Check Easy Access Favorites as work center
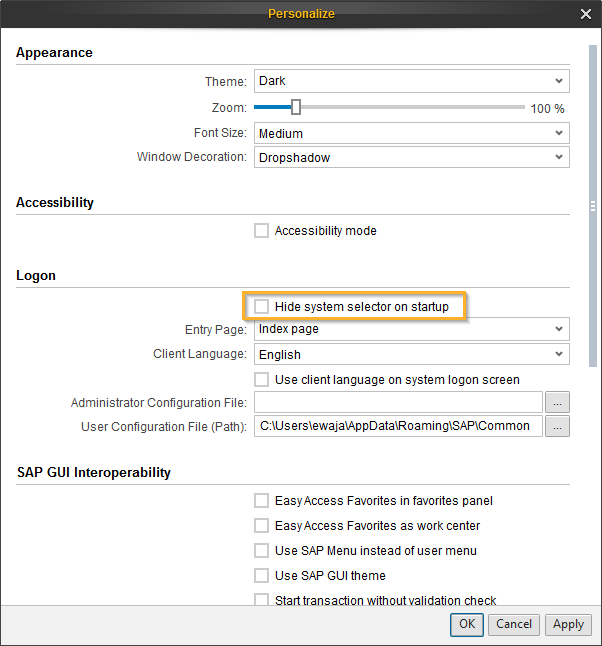 coord(262,526)
